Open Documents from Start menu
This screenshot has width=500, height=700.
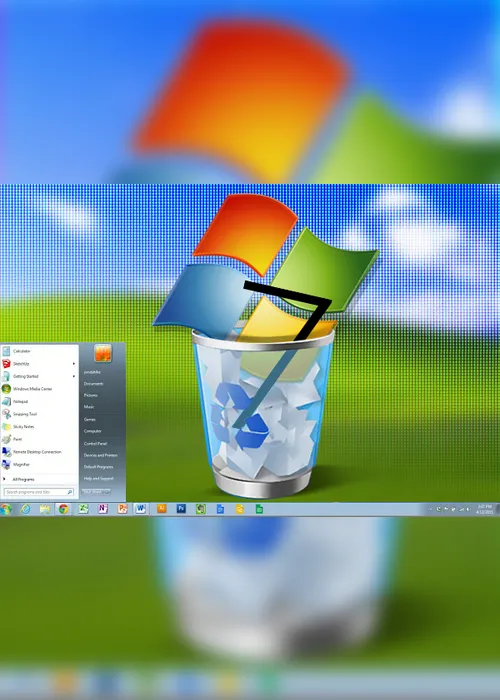click(93, 383)
